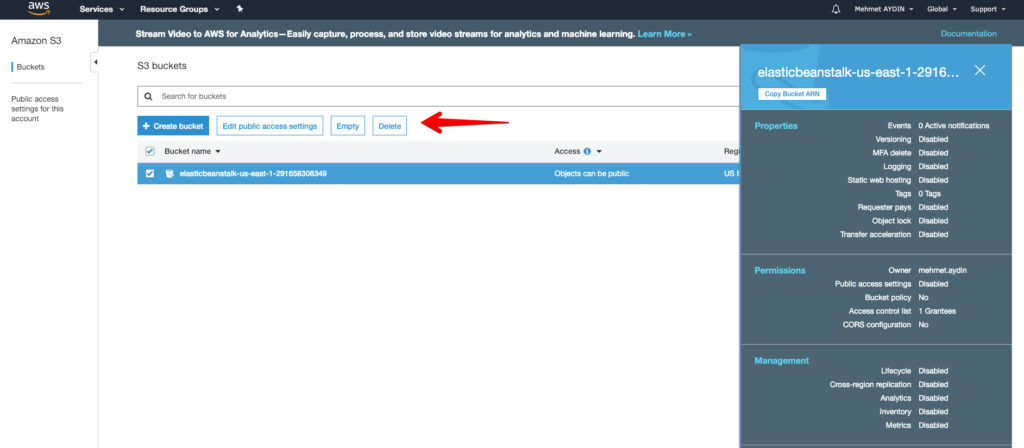Click the Versioning Disabled value
The image size is (1024, 448).
pyautogui.click(x=933, y=139)
